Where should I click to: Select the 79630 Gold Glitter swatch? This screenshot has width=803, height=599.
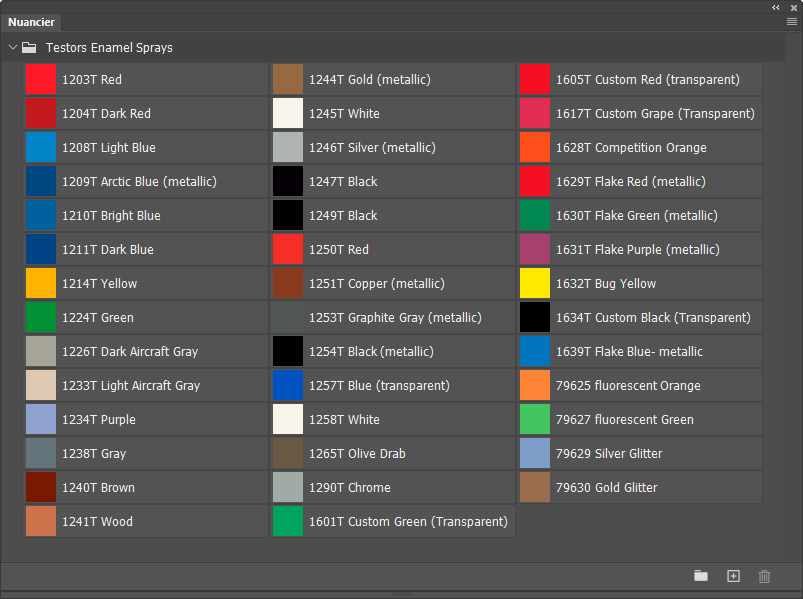[x=535, y=488]
